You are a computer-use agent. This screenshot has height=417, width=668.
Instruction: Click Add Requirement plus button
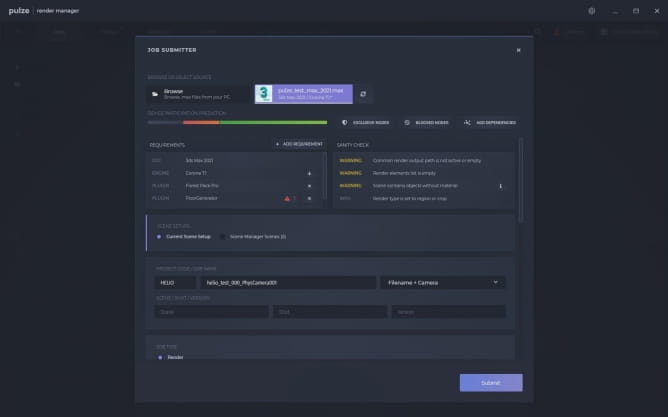(277, 144)
